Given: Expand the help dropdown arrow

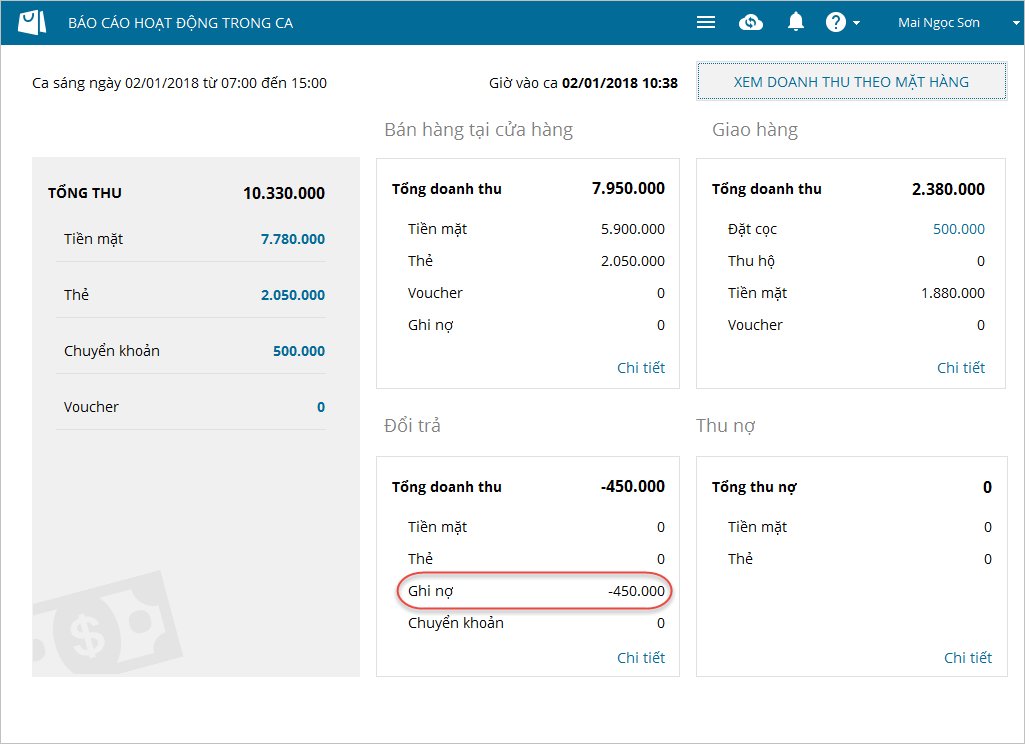Looking at the screenshot, I should [x=857, y=23].
